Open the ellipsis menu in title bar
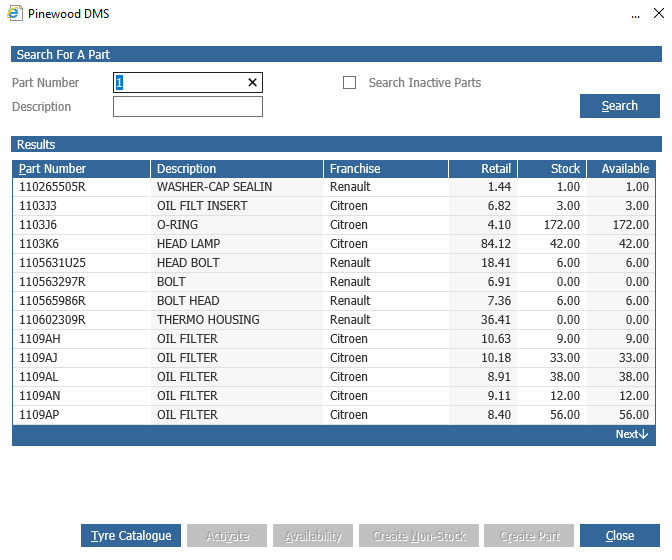 (x=635, y=16)
